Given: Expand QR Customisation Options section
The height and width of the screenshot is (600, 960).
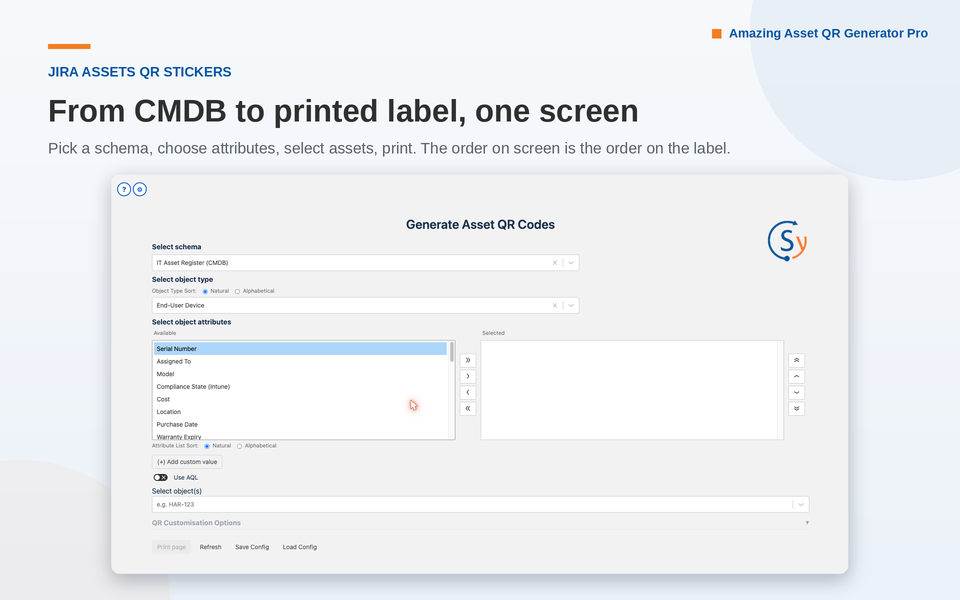Looking at the screenshot, I should [x=481, y=523].
